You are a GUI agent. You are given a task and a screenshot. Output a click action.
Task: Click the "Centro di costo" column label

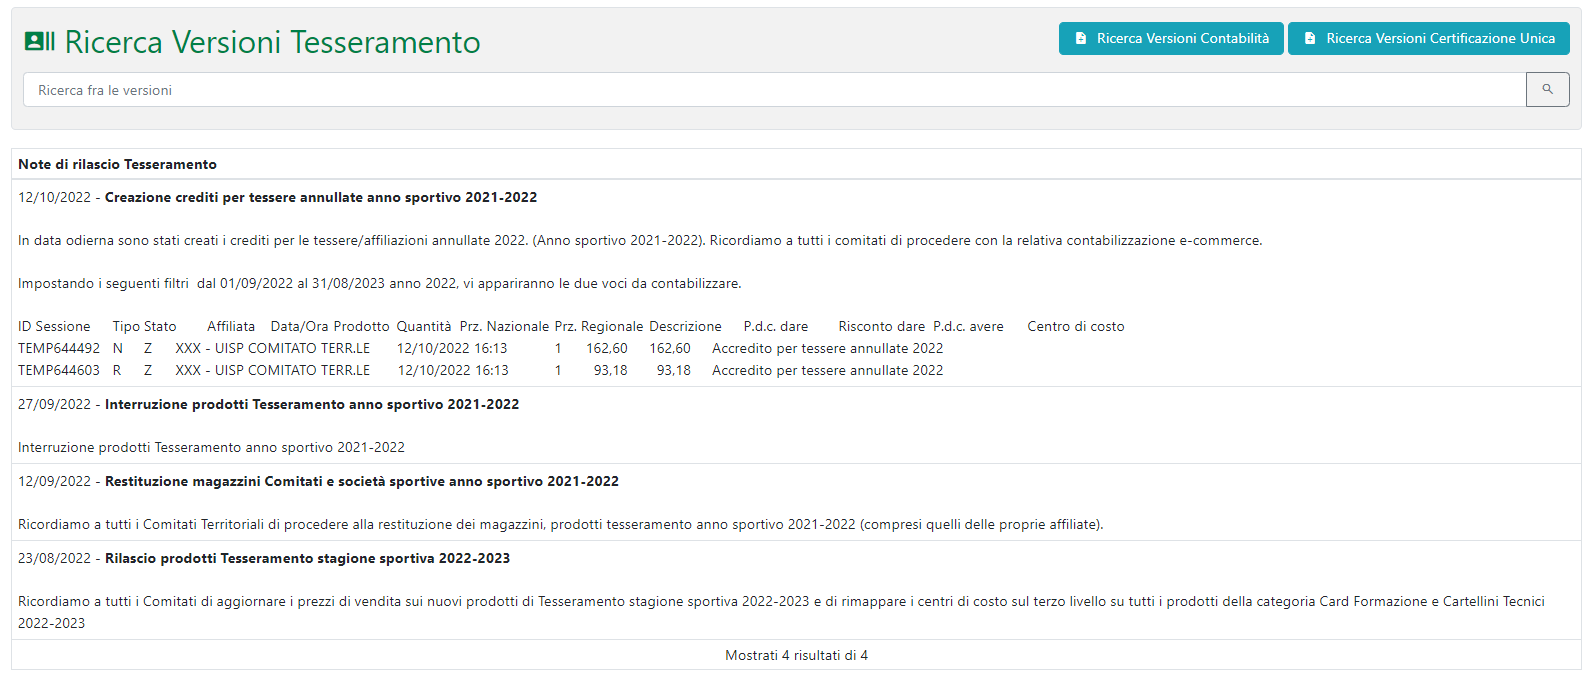(x=1075, y=327)
